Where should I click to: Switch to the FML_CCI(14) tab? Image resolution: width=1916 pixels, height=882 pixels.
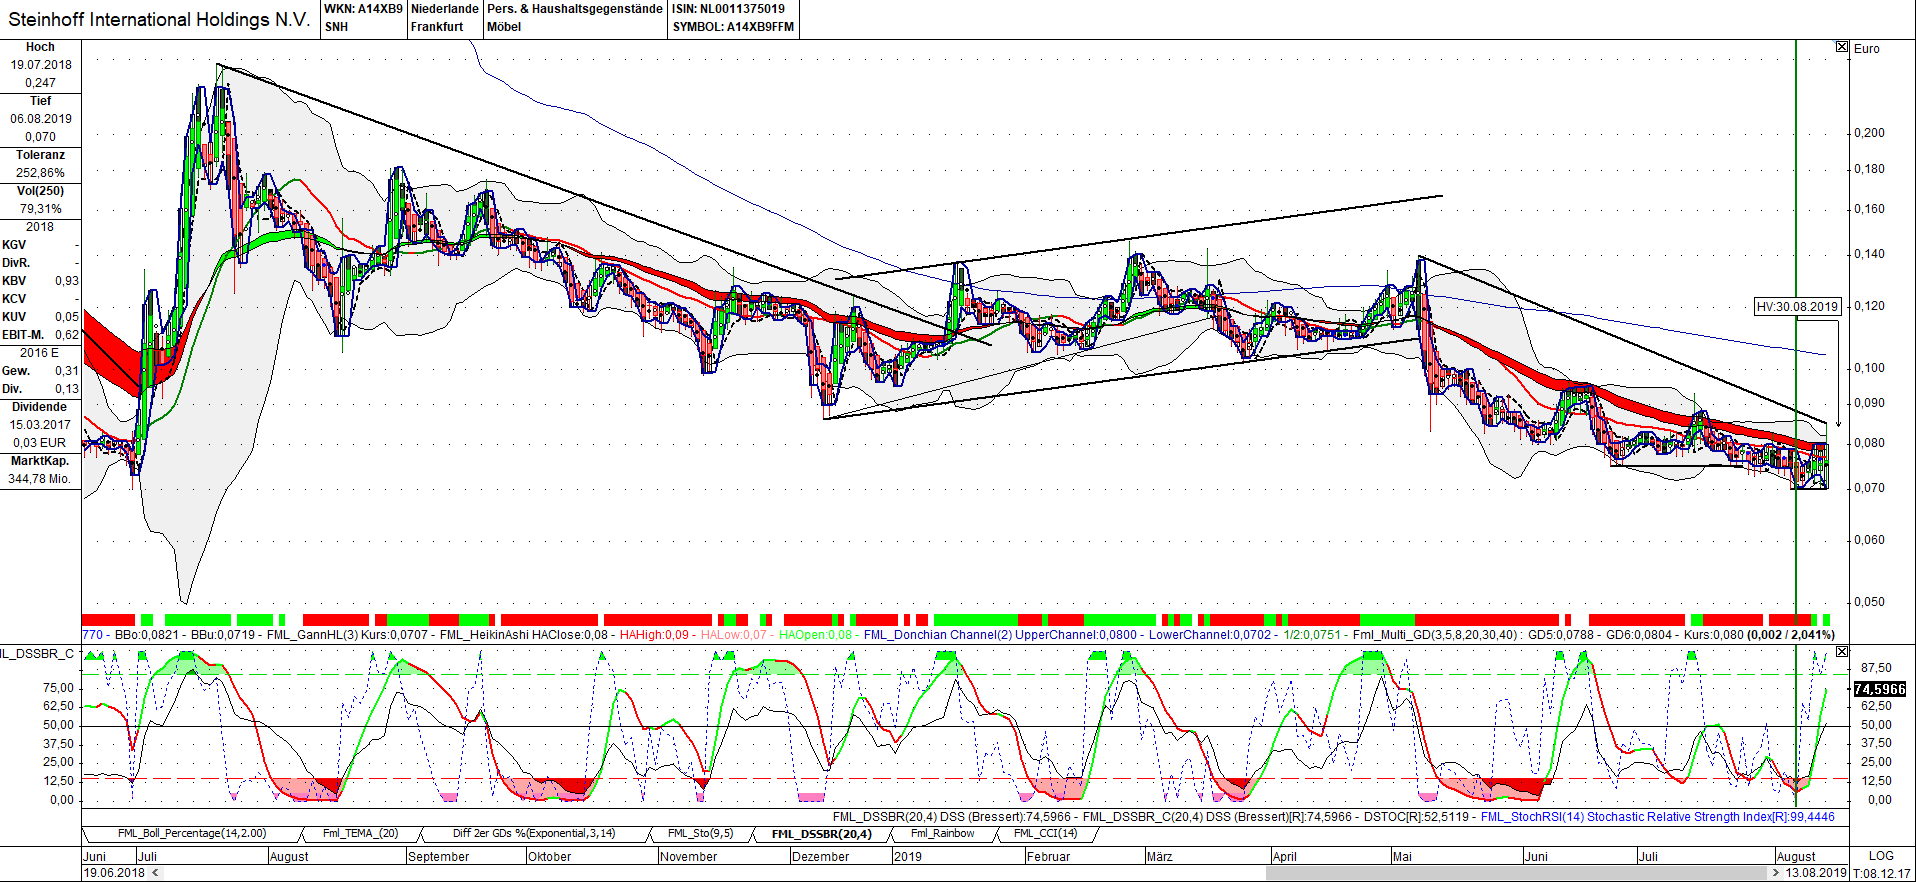tap(1045, 834)
